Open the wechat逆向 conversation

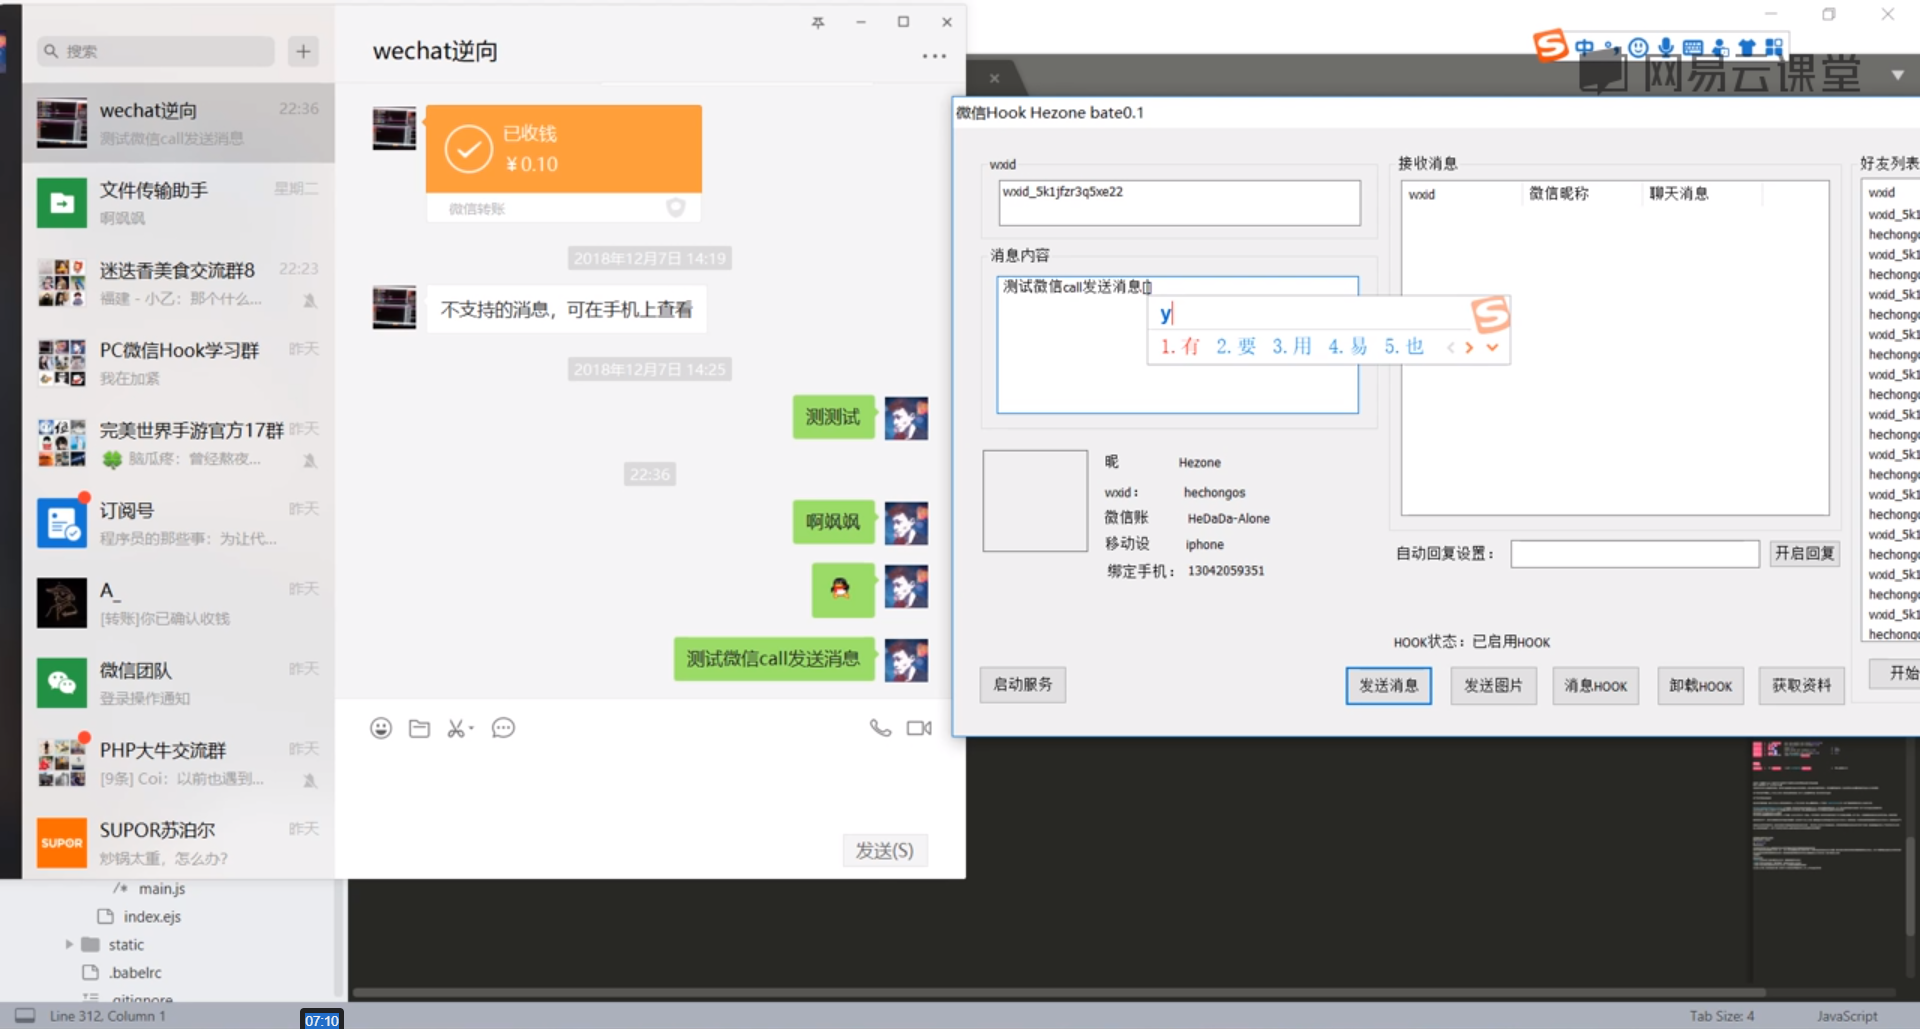point(179,123)
